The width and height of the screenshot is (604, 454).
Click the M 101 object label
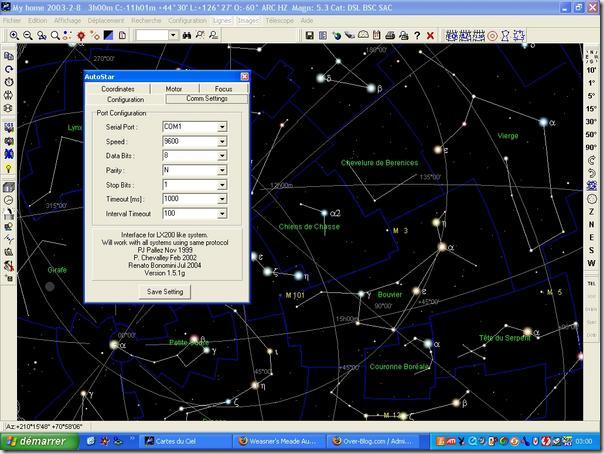click(x=295, y=295)
